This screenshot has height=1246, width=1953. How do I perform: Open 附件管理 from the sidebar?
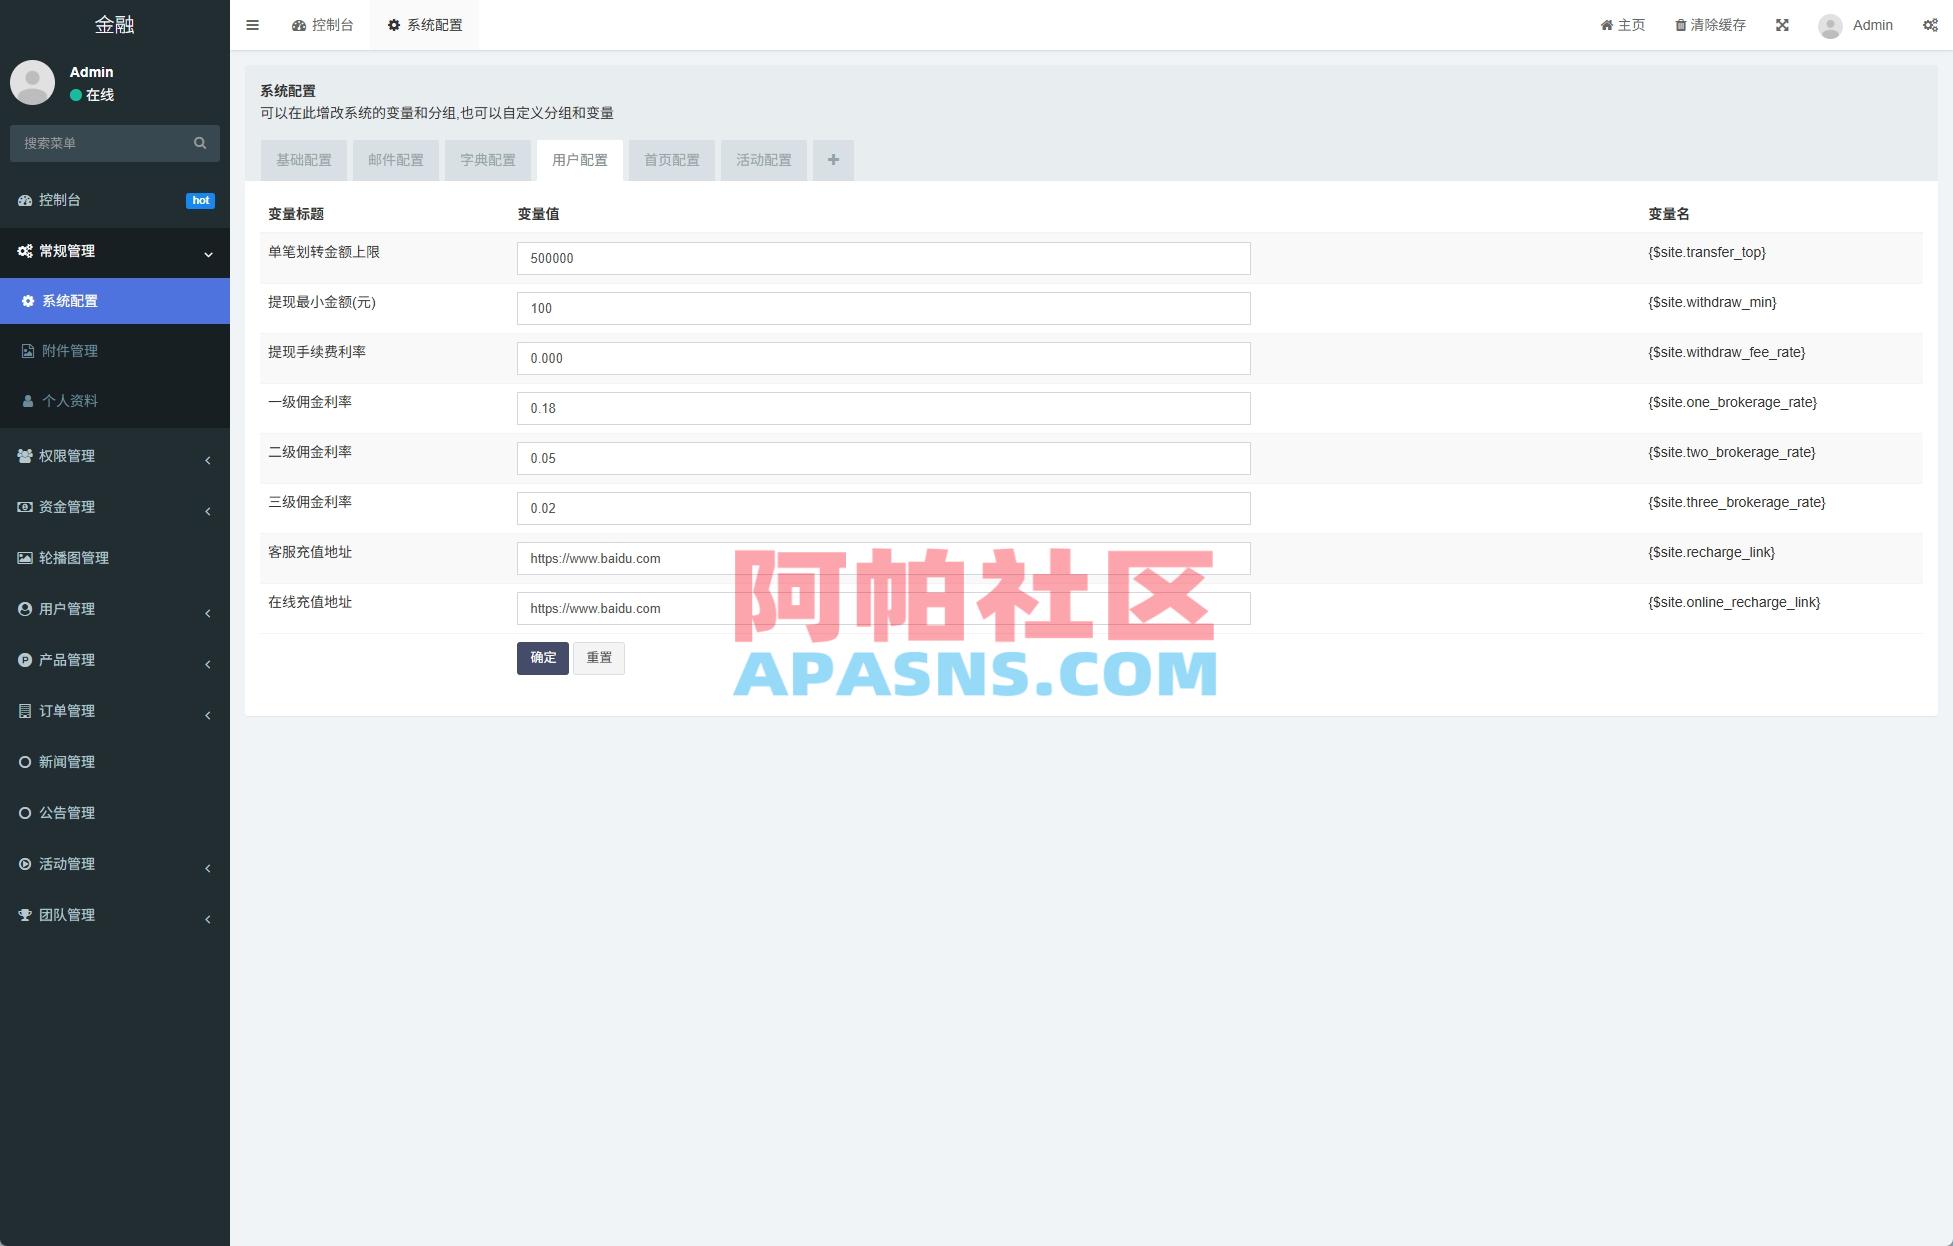68,351
